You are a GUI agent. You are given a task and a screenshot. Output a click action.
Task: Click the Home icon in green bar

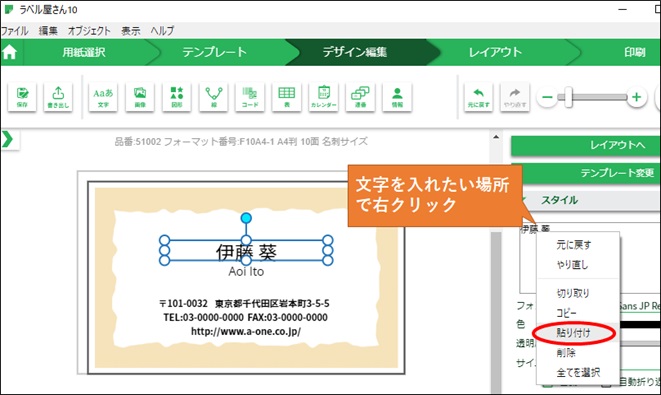tap(9, 52)
